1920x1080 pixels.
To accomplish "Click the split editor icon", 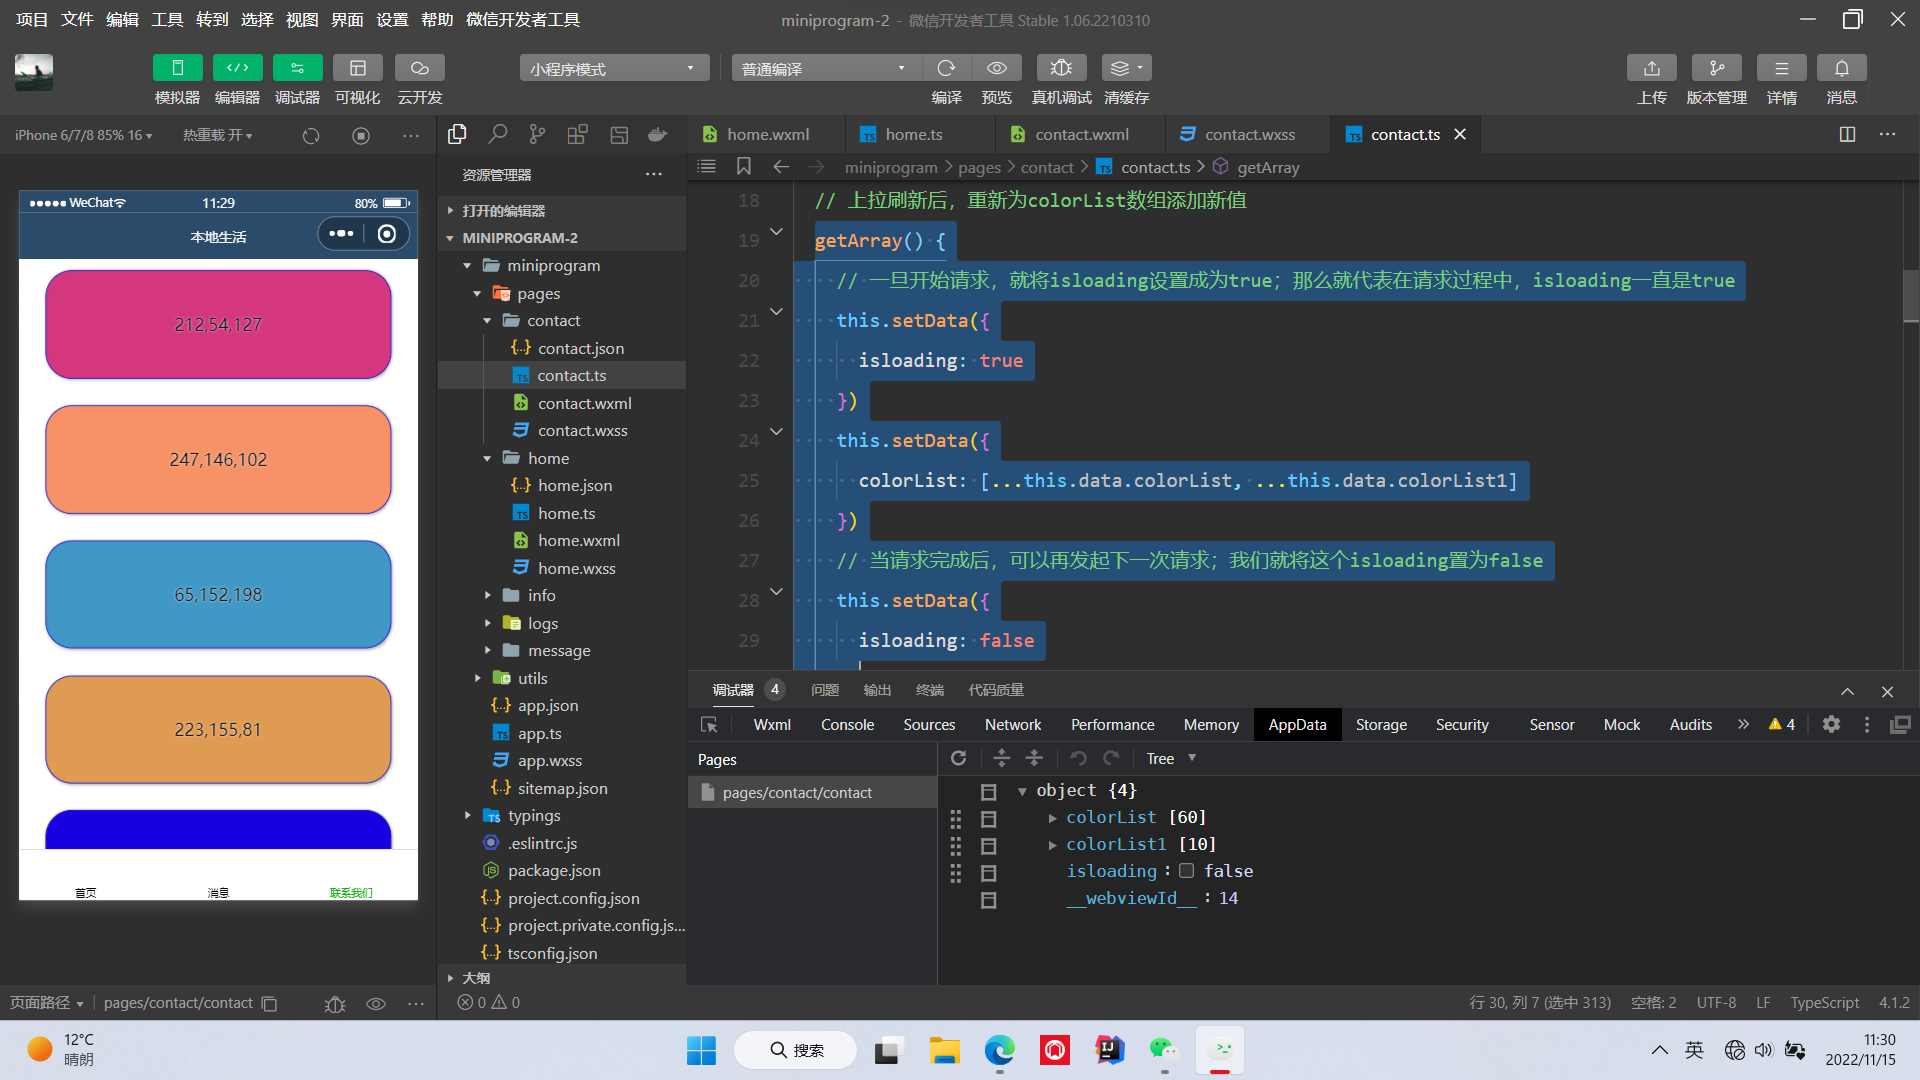I will (1847, 134).
